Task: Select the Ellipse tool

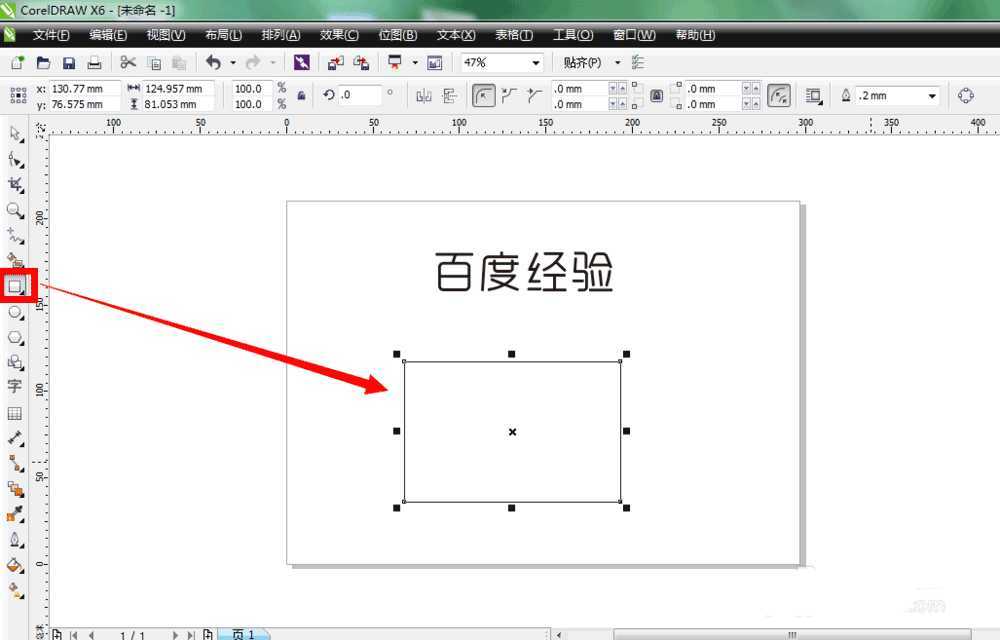Action: (15, 312)
